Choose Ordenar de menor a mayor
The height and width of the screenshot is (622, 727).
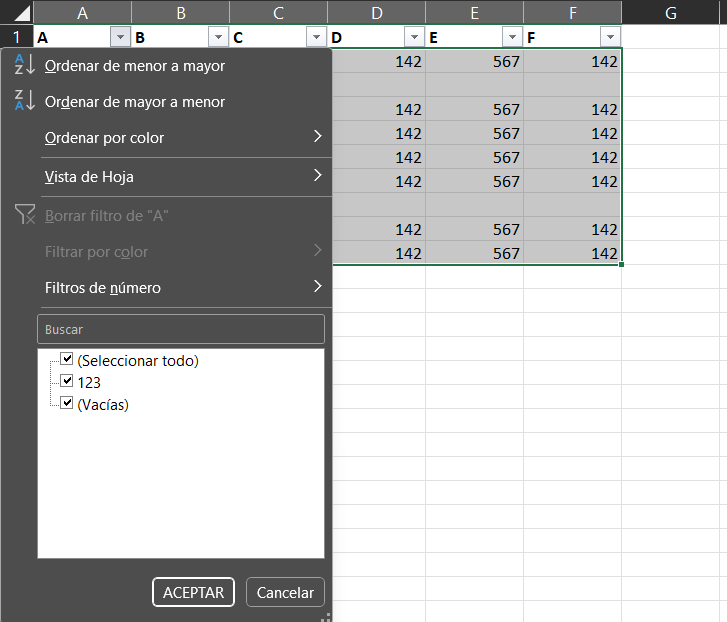[134, 66]
